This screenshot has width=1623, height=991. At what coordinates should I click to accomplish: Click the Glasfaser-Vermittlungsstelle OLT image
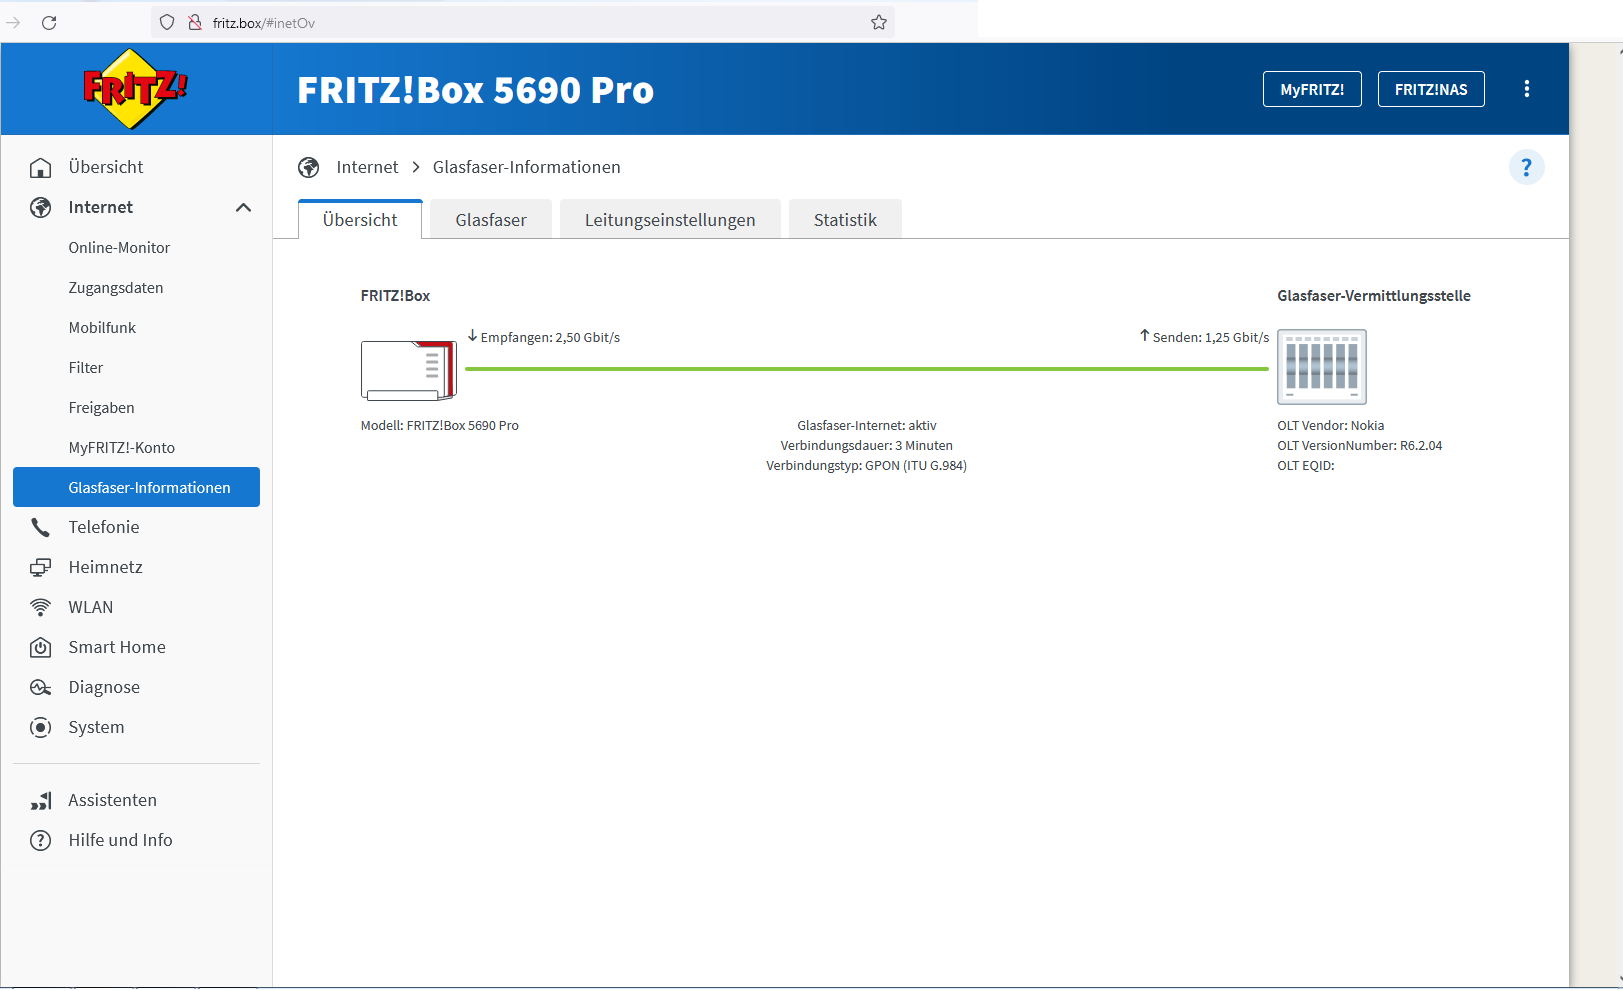(x=1321, y=367)
